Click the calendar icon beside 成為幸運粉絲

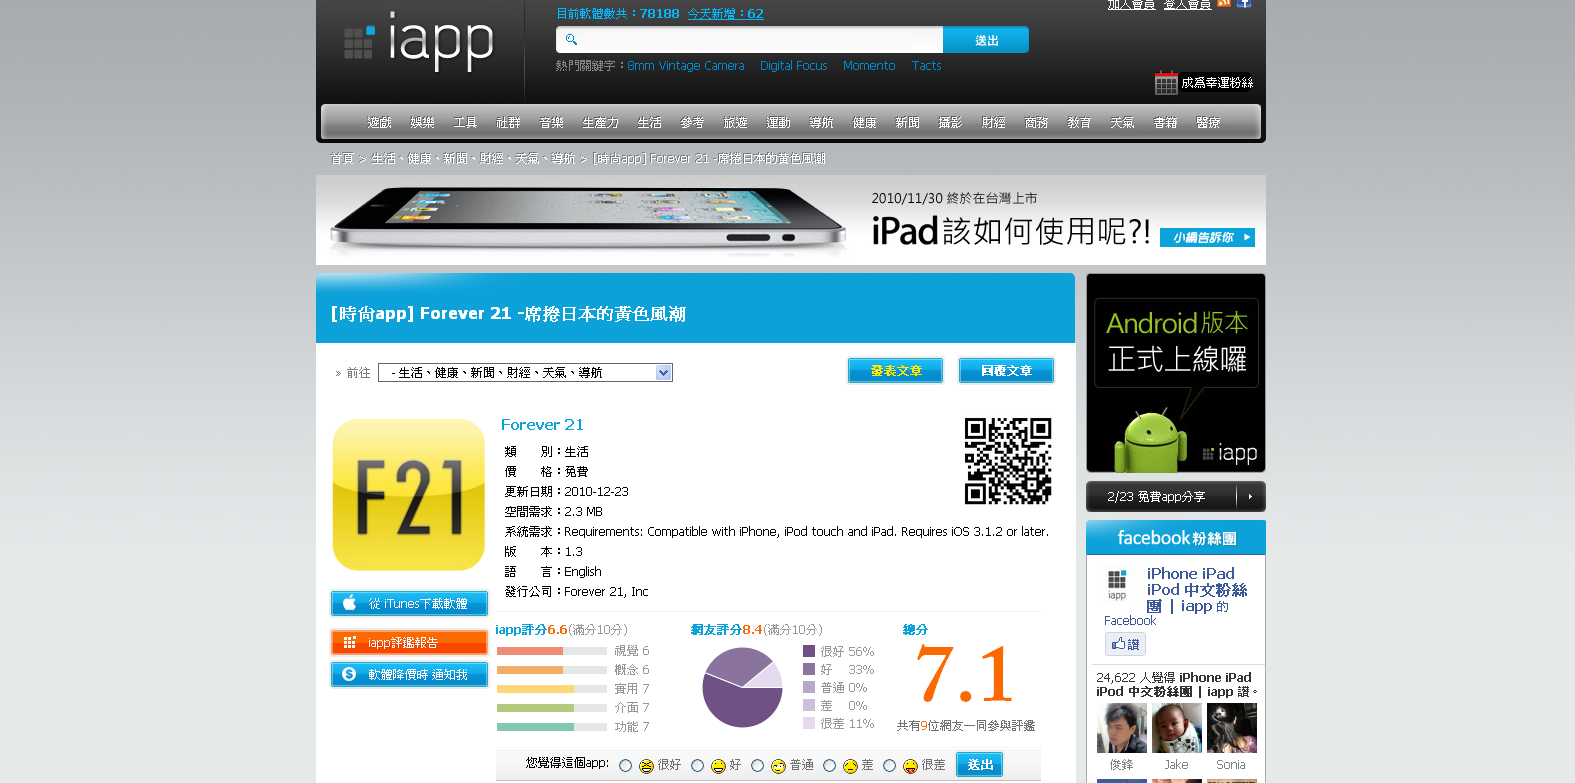1165,83
